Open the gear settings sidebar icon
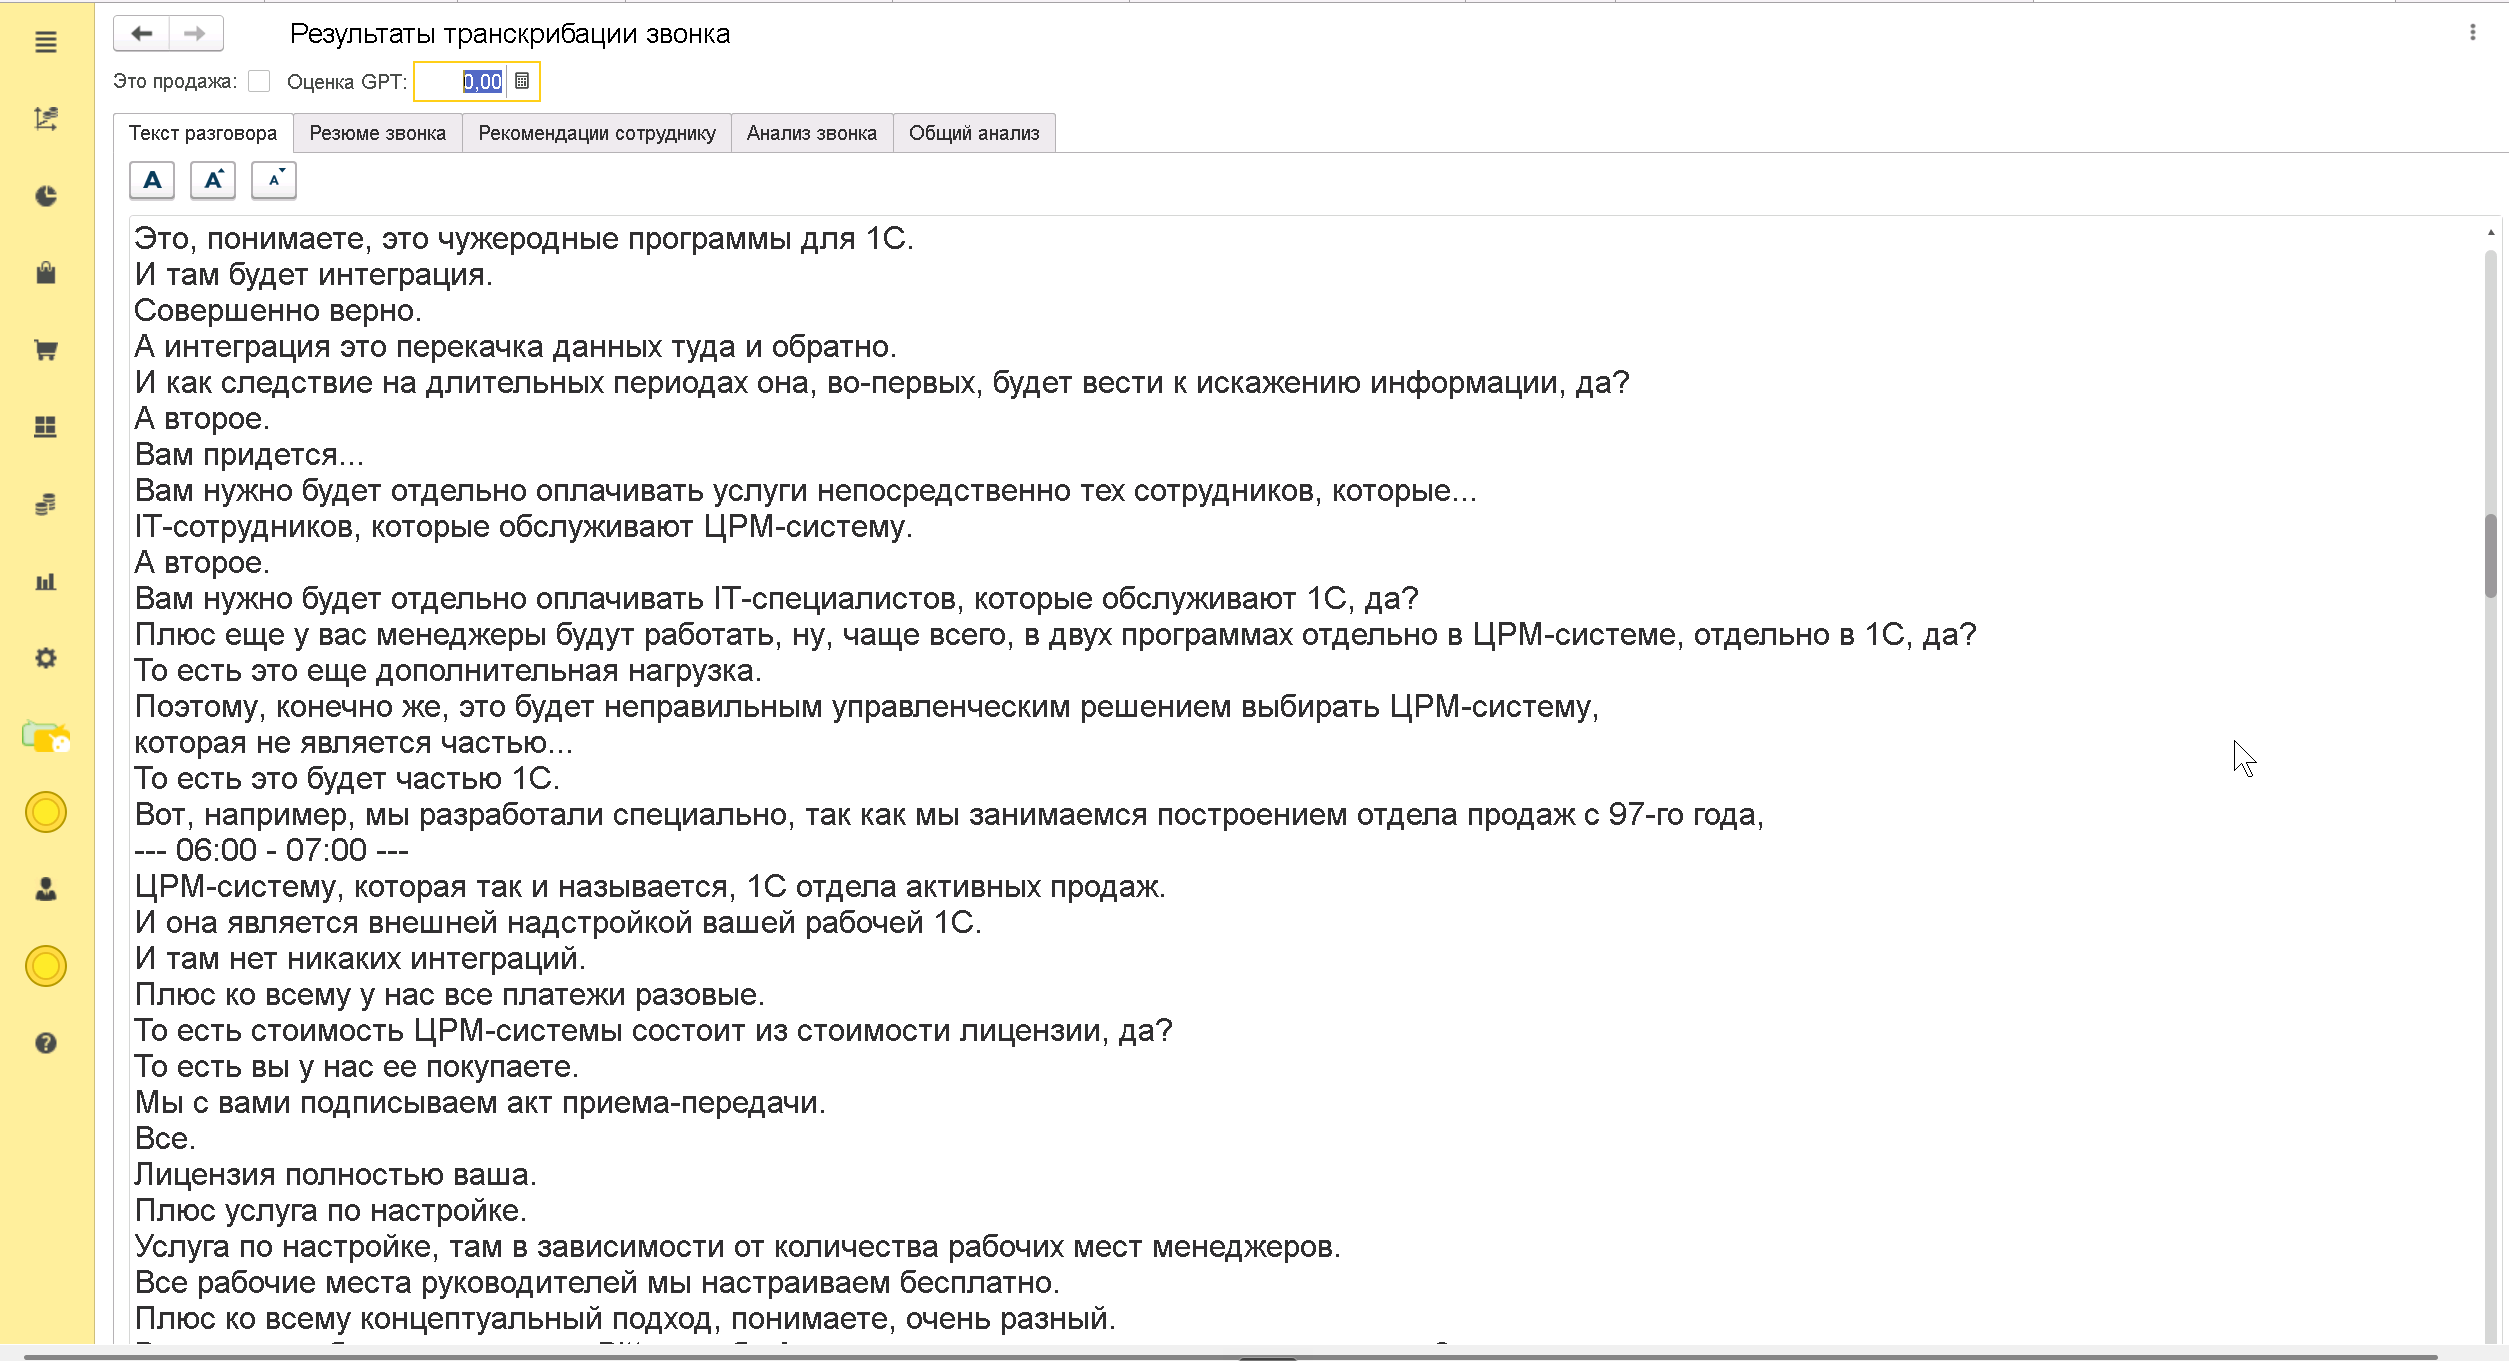This screenshot has height=1361, width=2509. (x=46, y=658)
